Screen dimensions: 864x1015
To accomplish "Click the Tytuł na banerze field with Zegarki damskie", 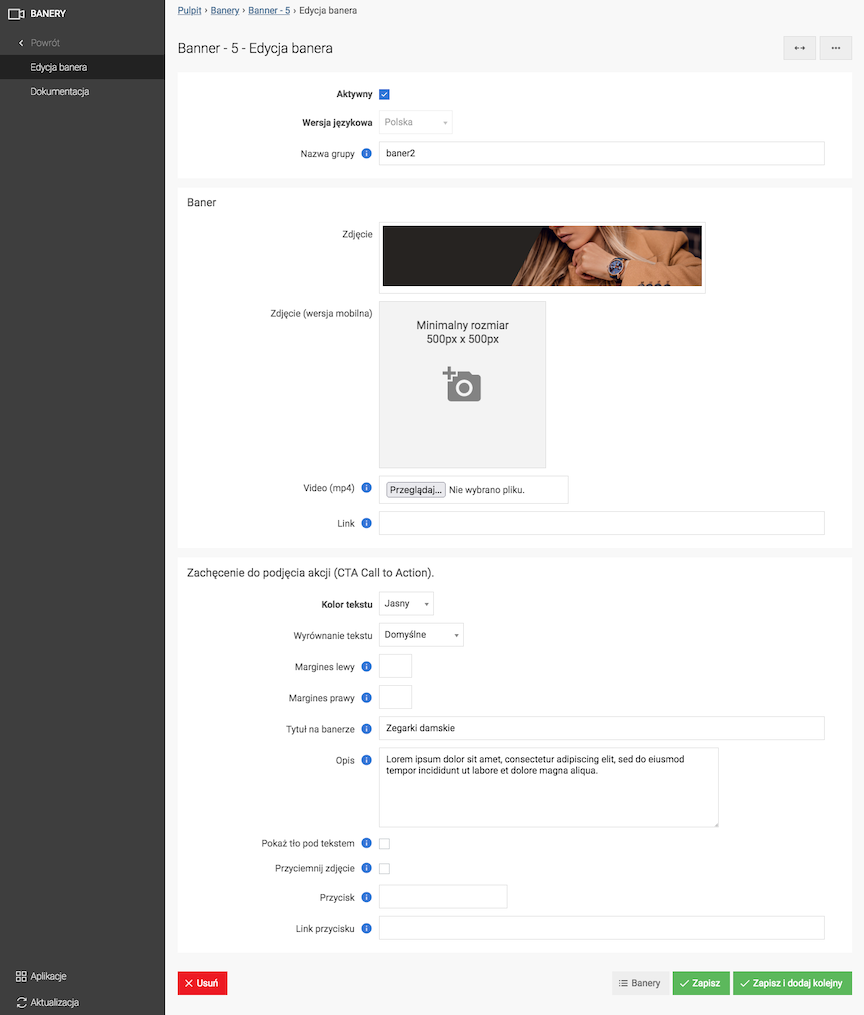I will pyautogui.click(x=601, y=728).
